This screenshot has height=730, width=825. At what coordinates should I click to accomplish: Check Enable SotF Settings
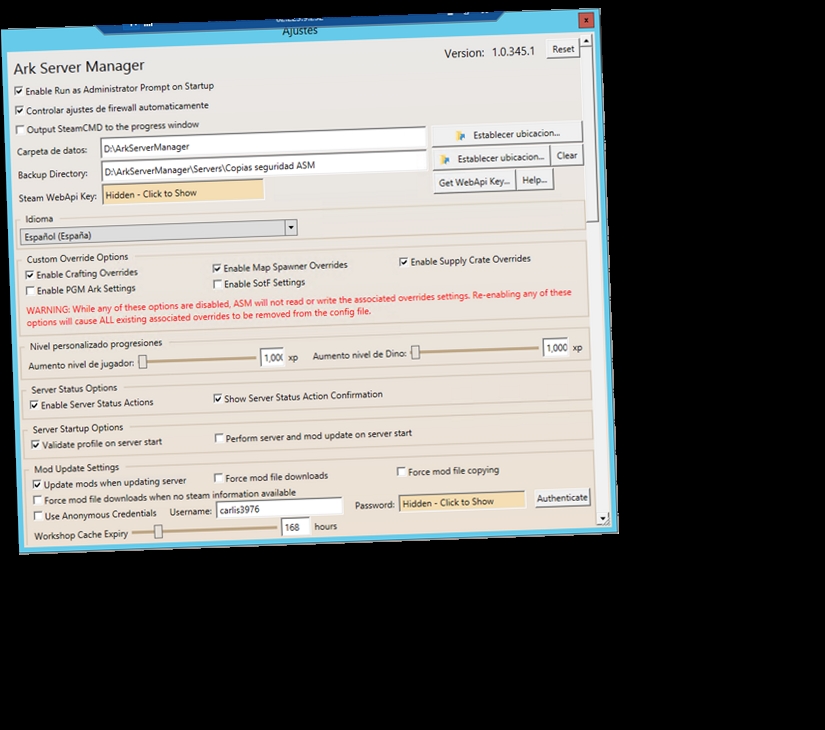(217, 284)
